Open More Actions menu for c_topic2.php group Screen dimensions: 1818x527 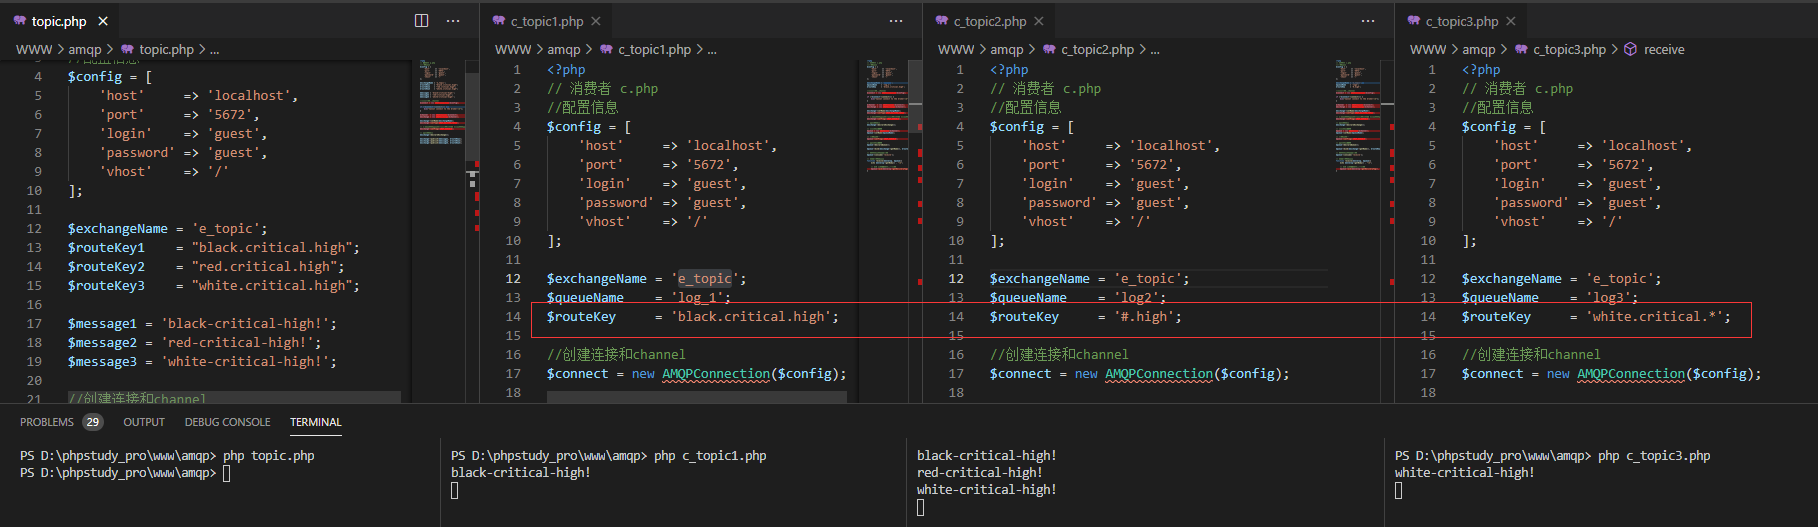pyautogui.click(x=1368, y=21)
